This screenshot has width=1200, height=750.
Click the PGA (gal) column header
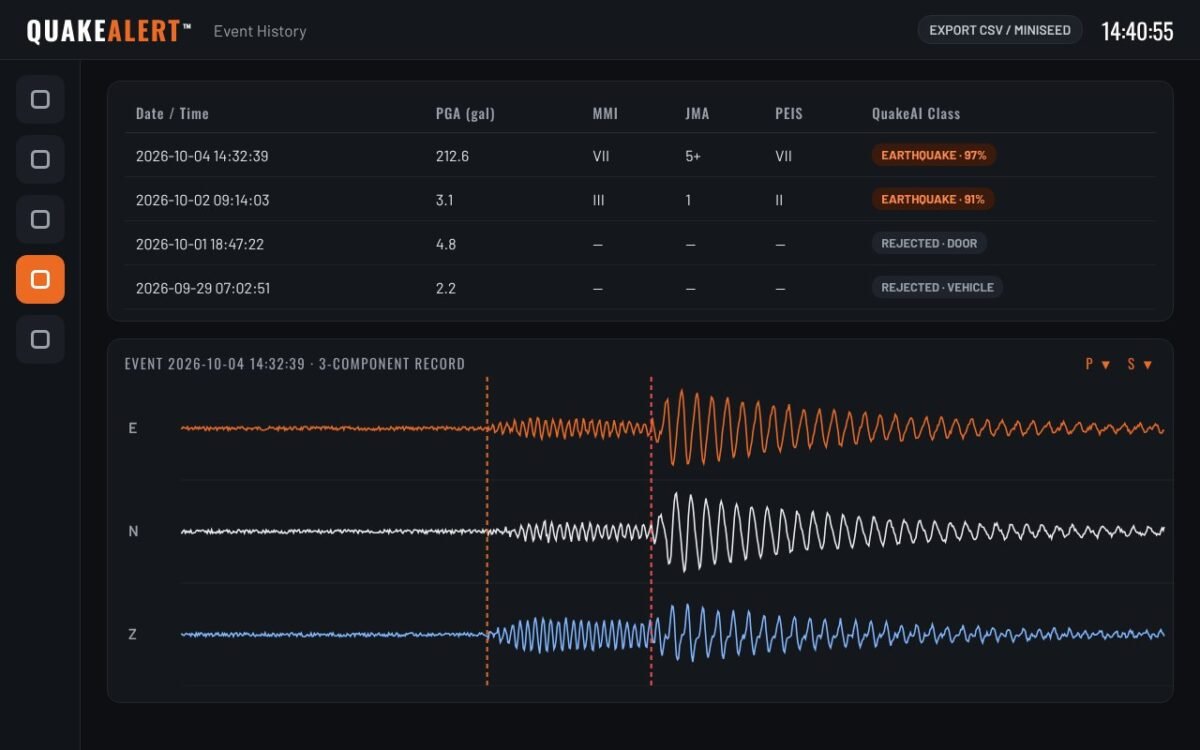click(x=465, y=113)
